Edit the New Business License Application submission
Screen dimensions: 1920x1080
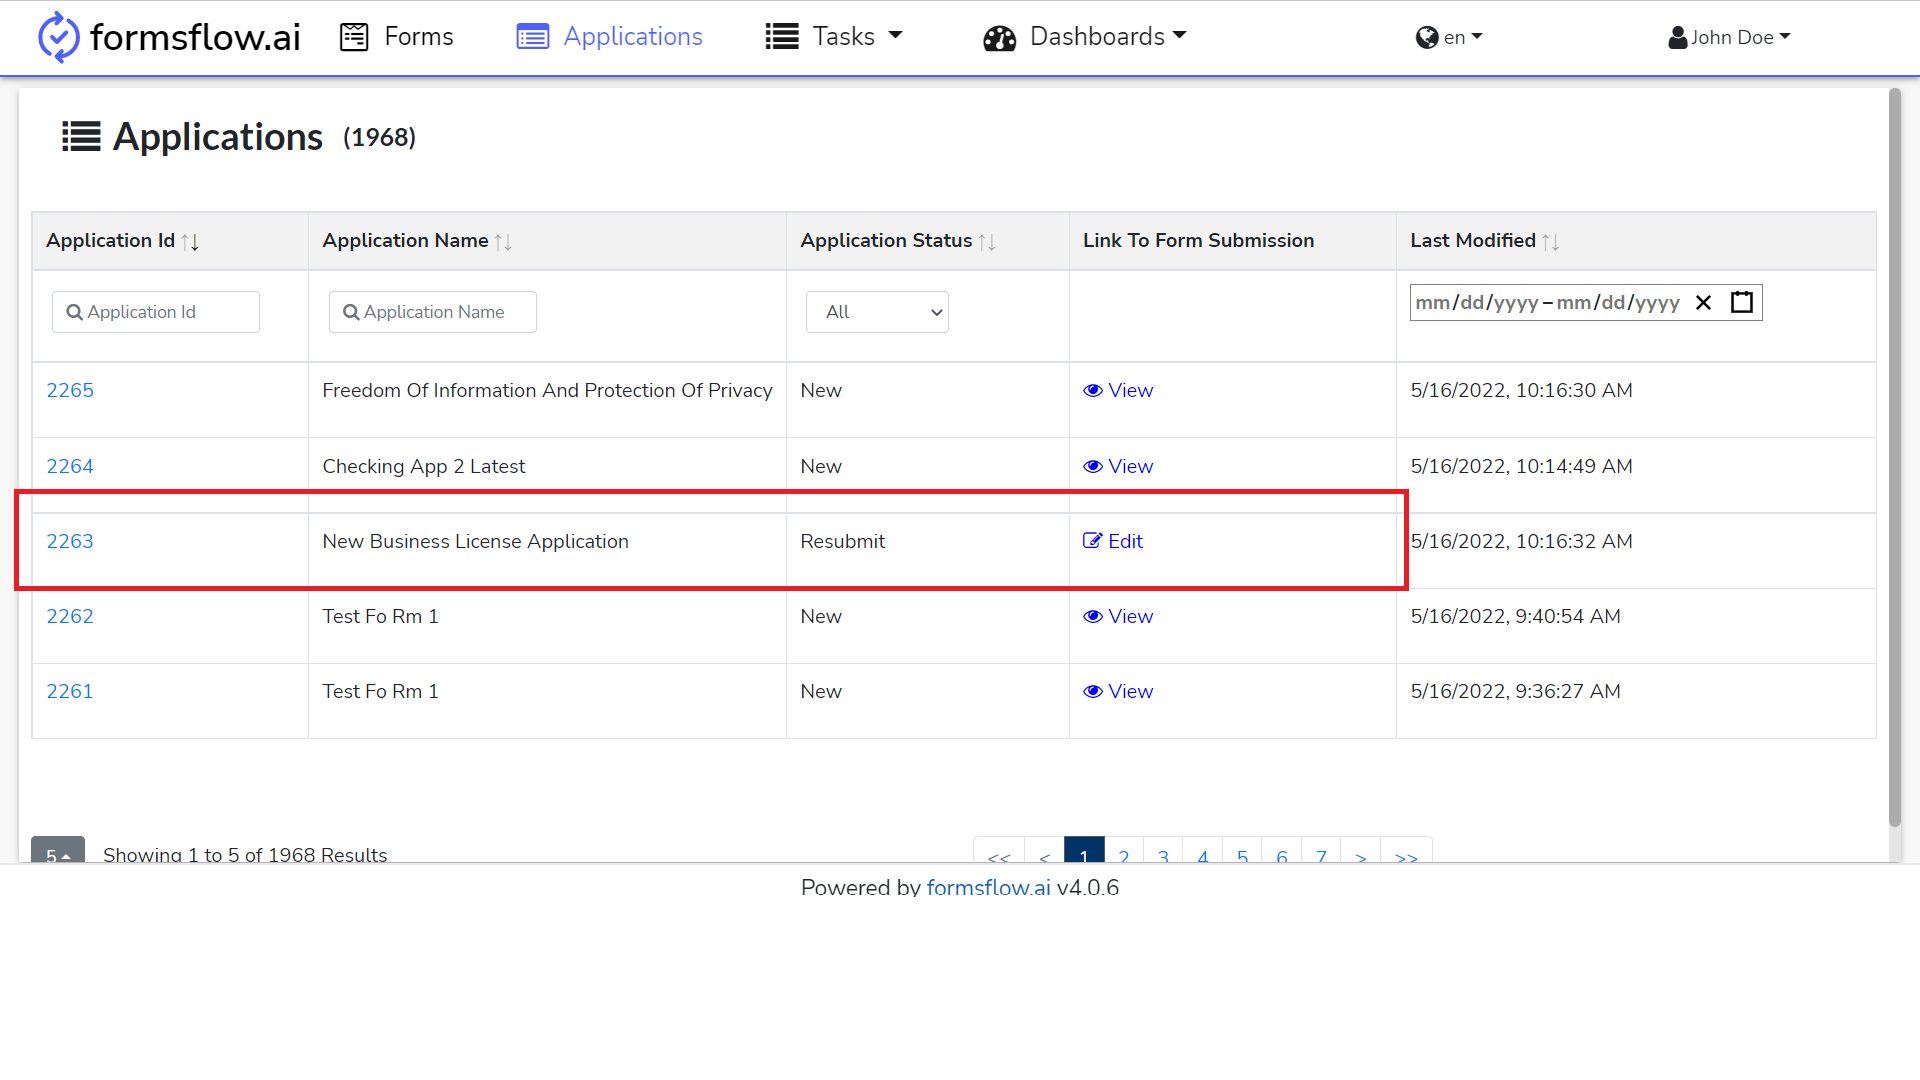[x=1113, y=541]
